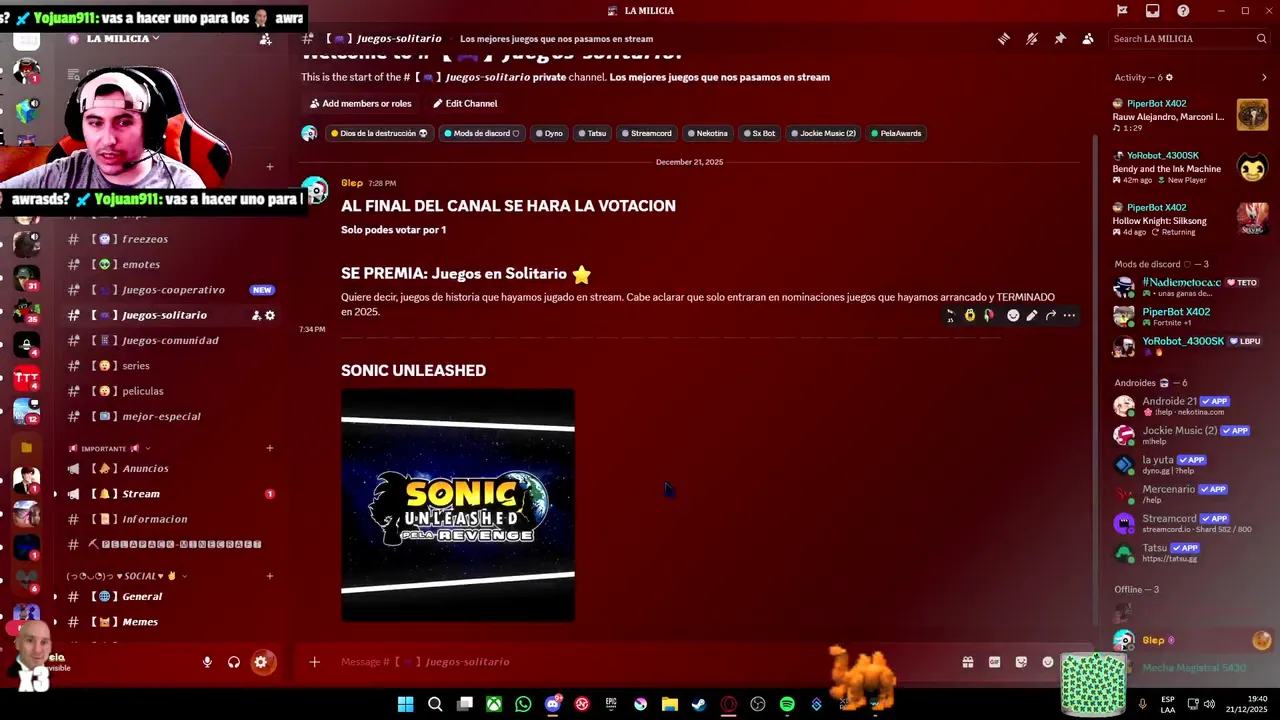Image resolution: width=1280 pixels, height=720 pixels.
Task: Open peliculas channel
Action: coord(143,391)
